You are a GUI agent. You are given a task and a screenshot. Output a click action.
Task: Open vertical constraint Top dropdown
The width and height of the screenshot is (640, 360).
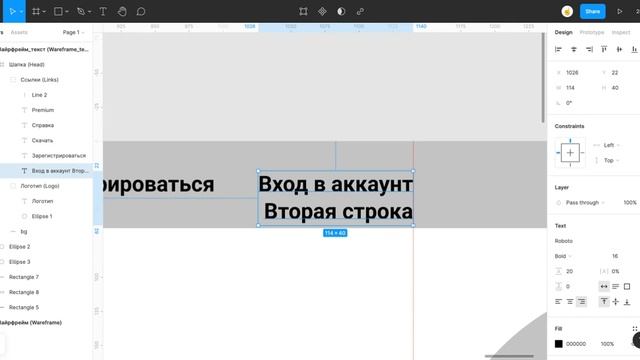point(611,160)
